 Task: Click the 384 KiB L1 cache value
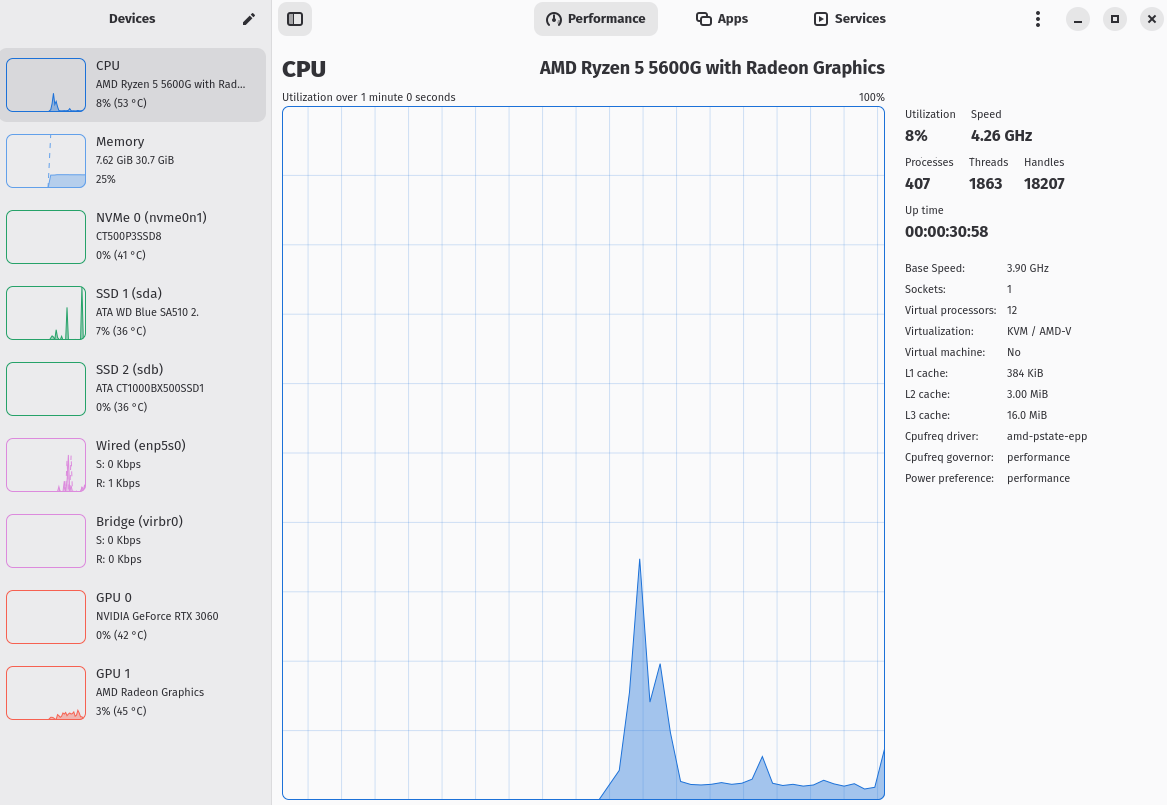click(x=1025, y=373)
